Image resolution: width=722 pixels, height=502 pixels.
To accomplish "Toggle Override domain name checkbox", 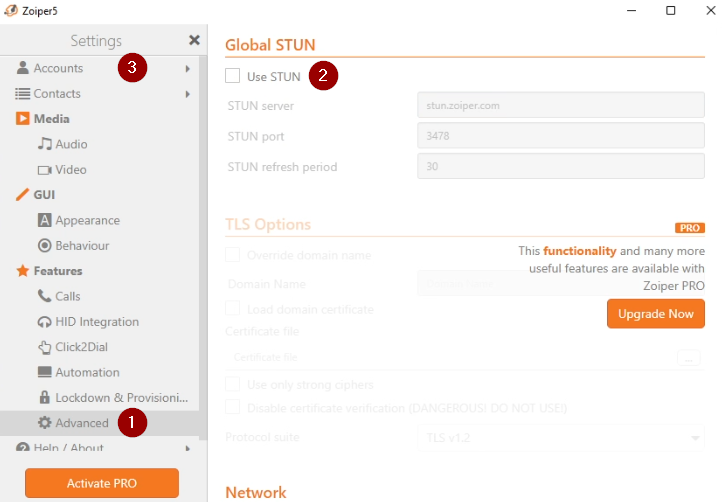I will 233,254.
